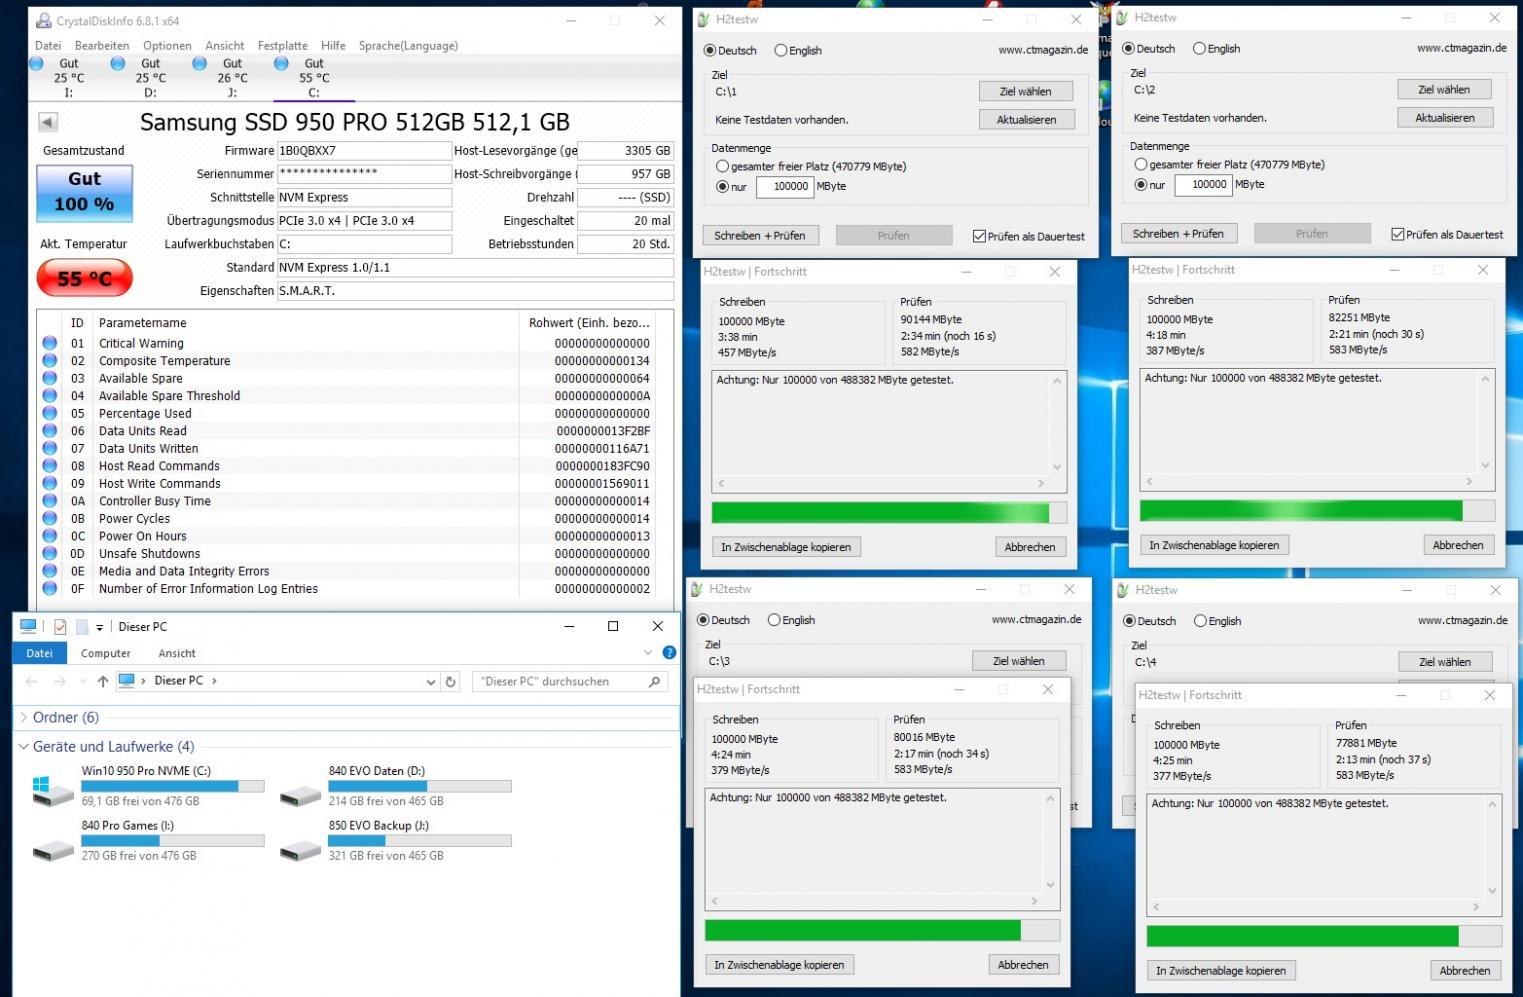Select gesamter freier Platz in C:\2 H2testw
The image size is (1523, 997).
click(x=1229, y=165)
